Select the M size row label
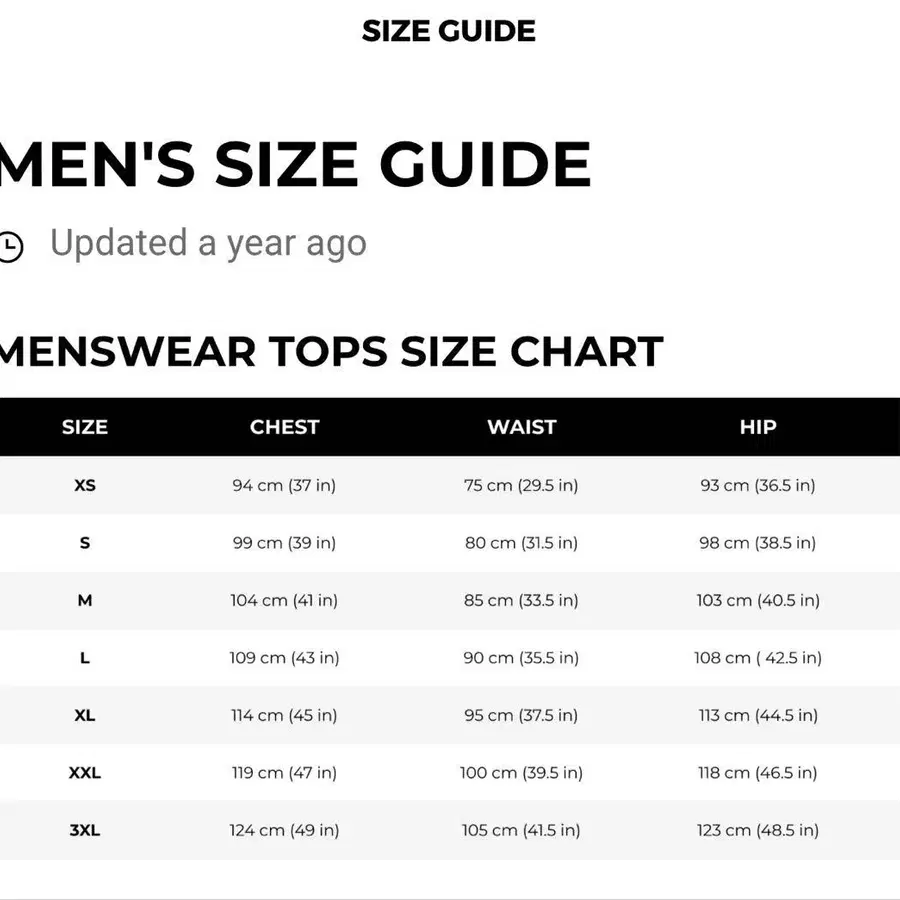Screen dimensions: 900x900 tap(85, 600)
